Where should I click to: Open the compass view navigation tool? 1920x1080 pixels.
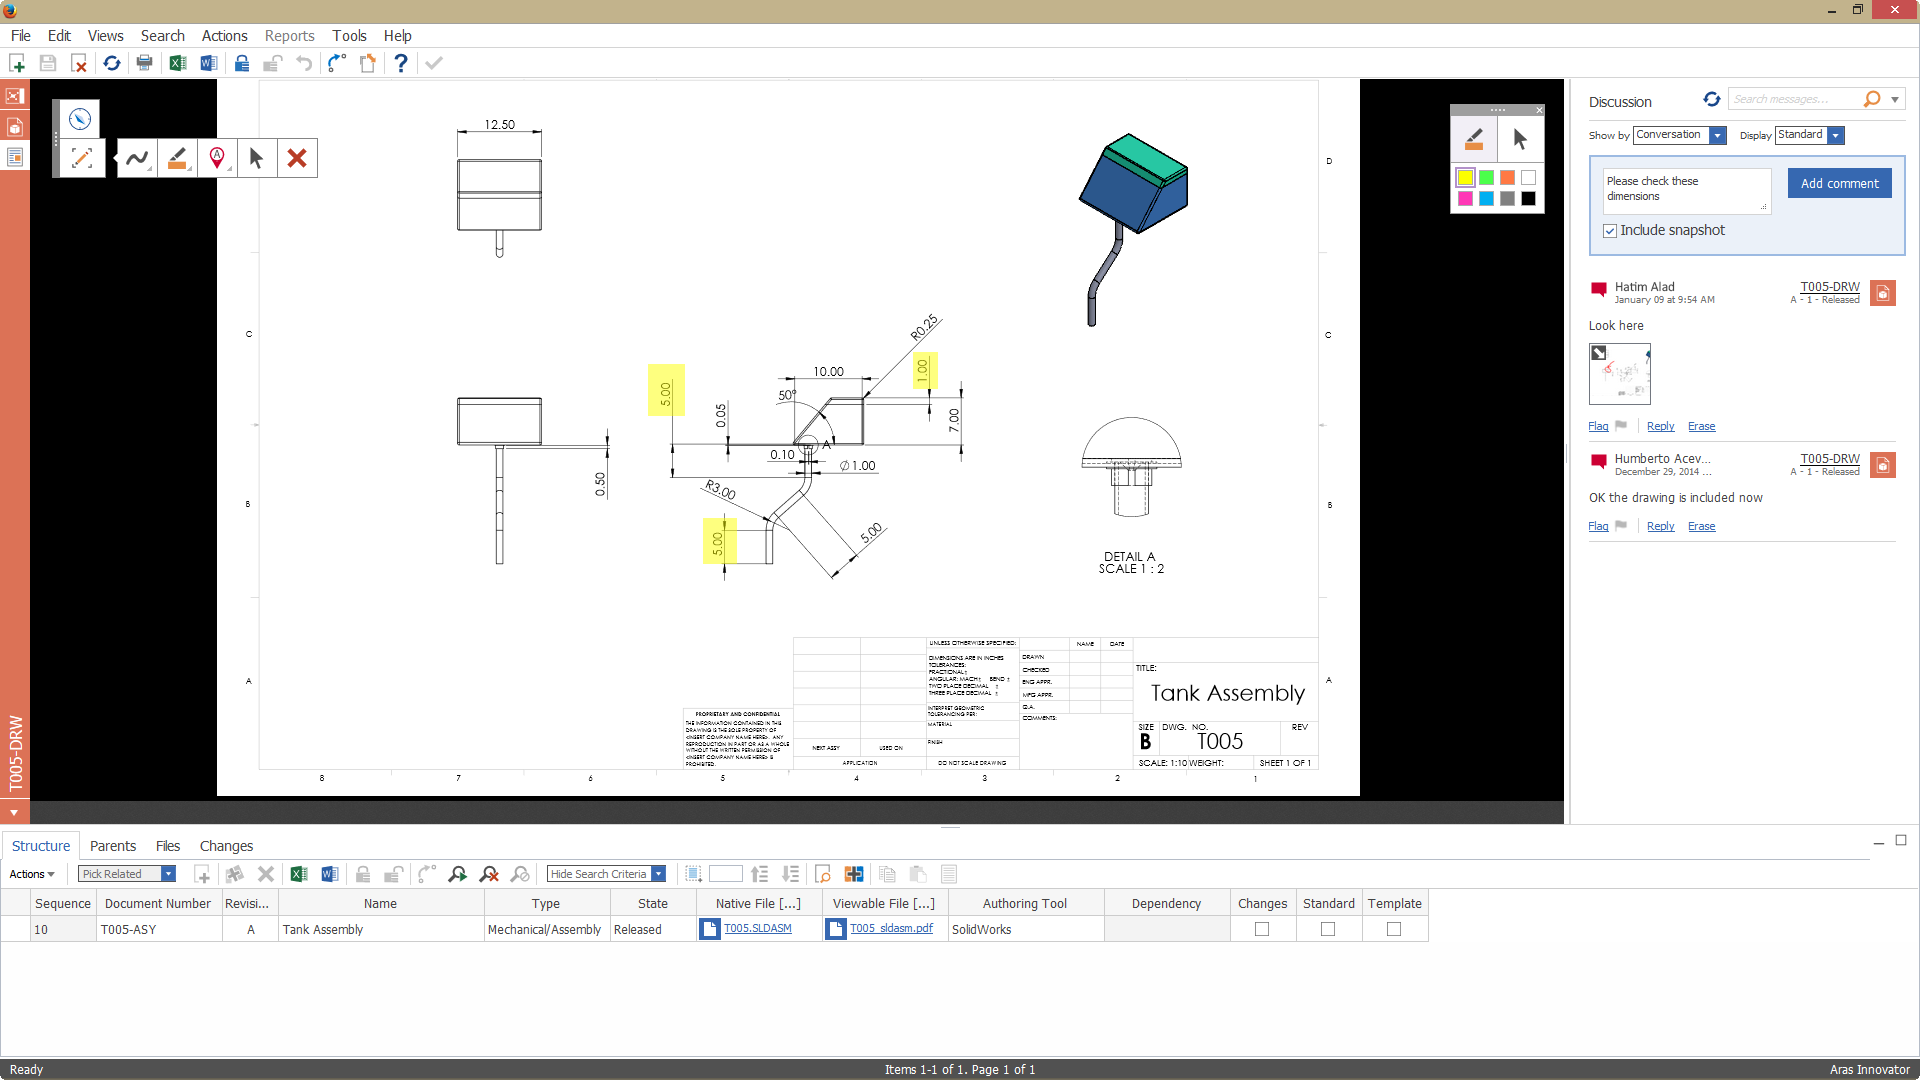tap(80, 119)
